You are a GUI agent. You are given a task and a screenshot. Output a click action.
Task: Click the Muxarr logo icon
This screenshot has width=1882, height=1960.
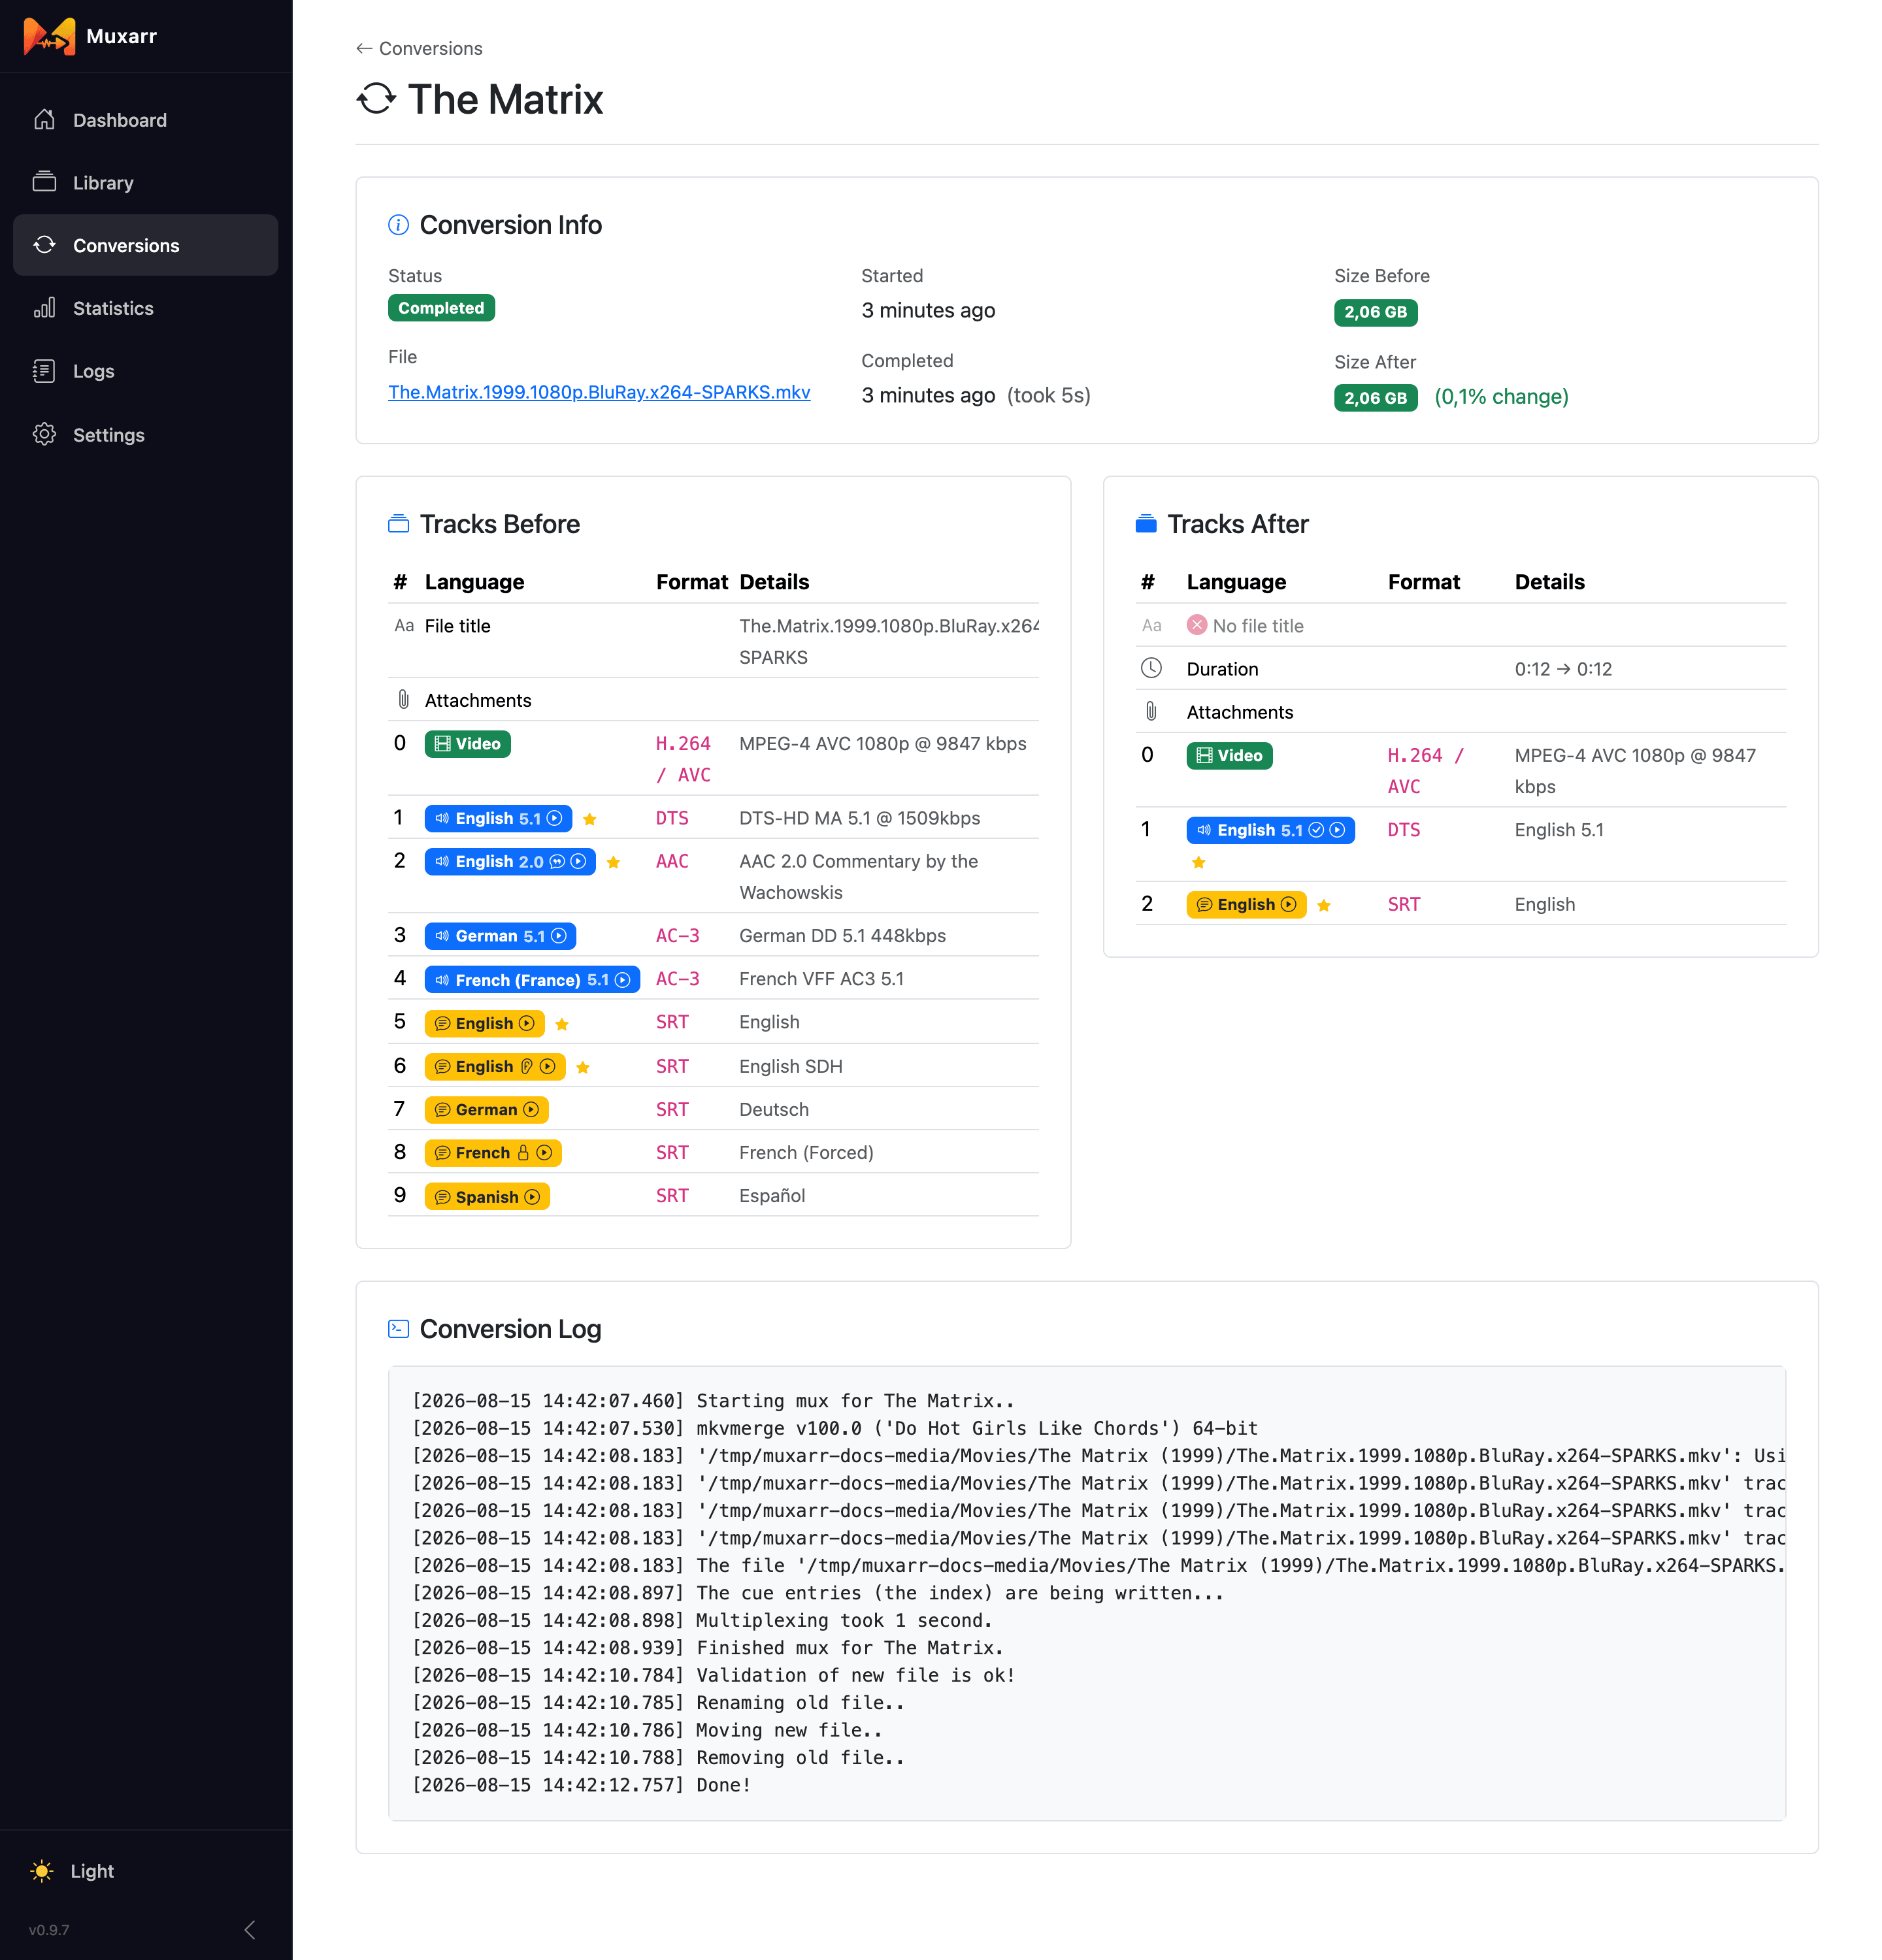click(49, 37)
